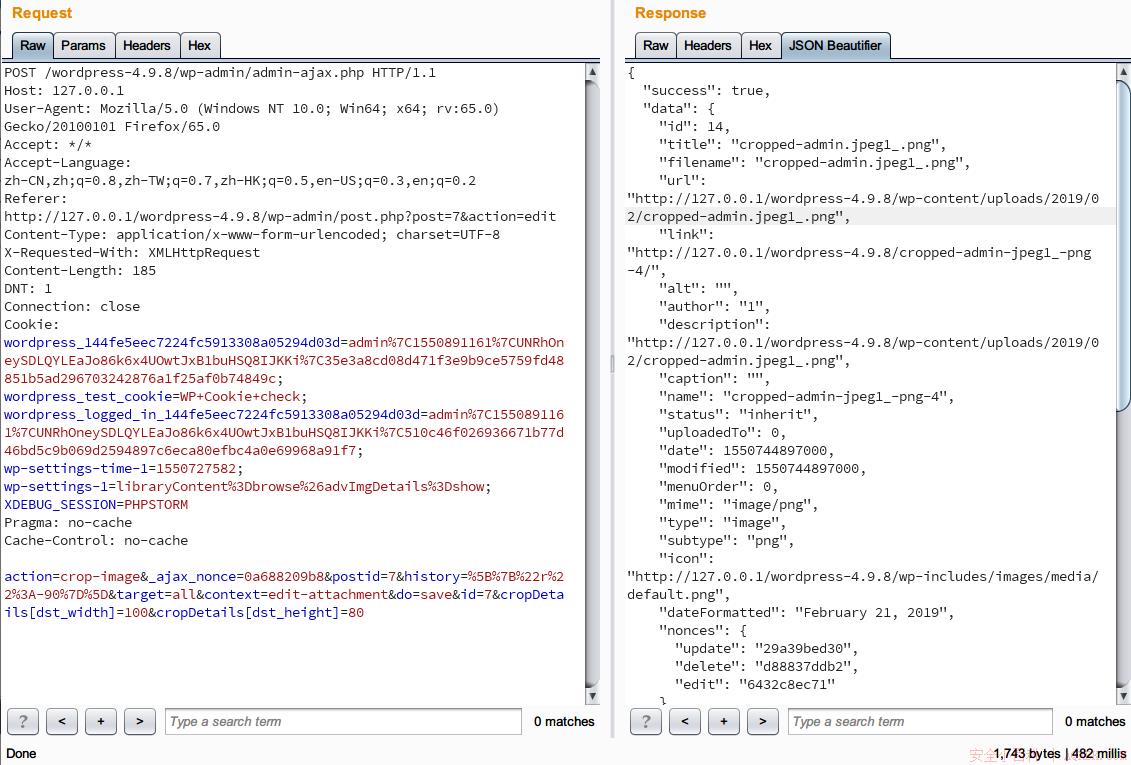Select the JSON Beautifier tab
Image resolution: width=1131 pixels, height=765 pixels.
click(835, 45)
